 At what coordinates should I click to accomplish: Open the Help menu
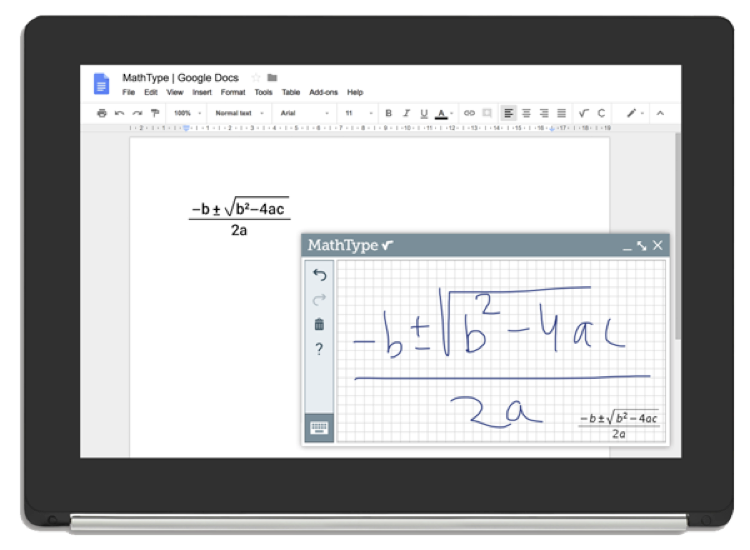(x=355, y=92)
